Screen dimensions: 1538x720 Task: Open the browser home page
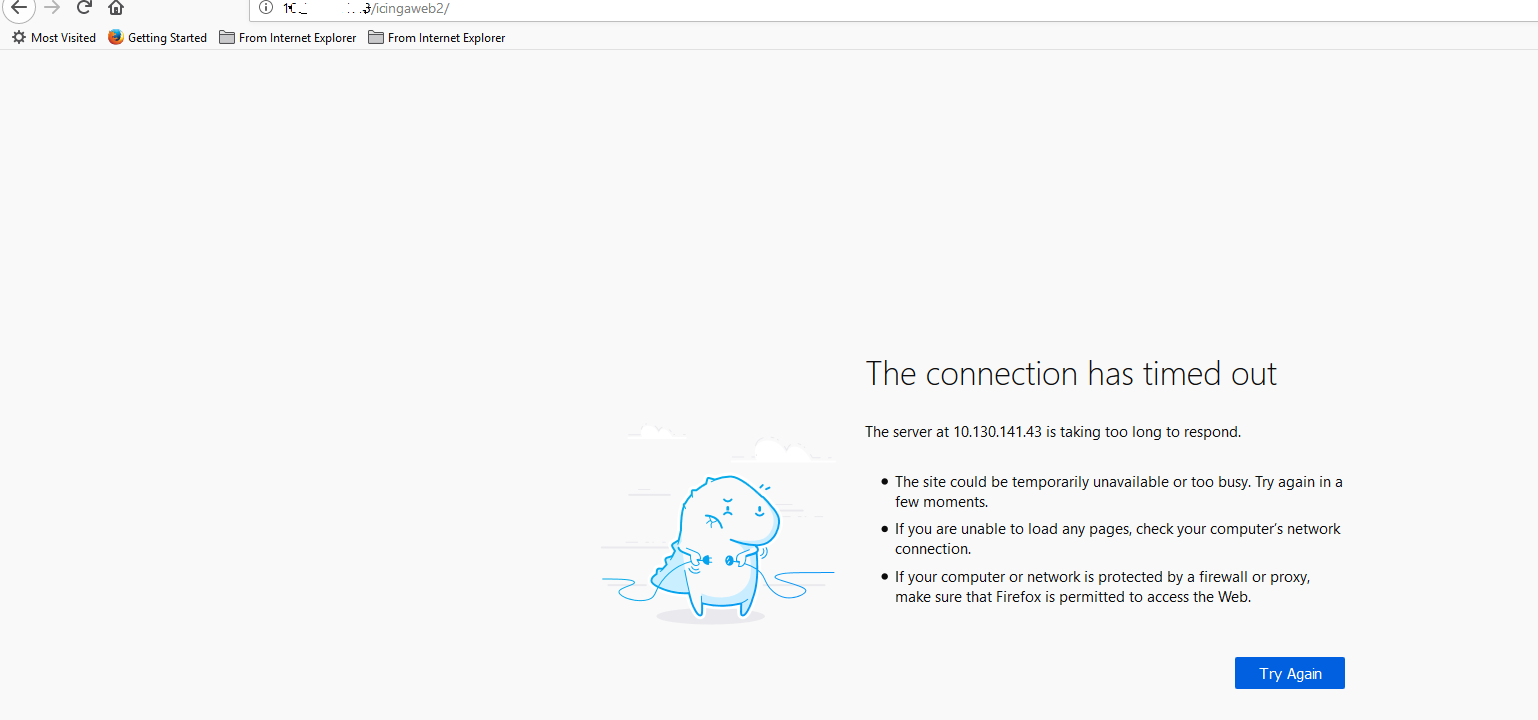[x=116, y=8]
